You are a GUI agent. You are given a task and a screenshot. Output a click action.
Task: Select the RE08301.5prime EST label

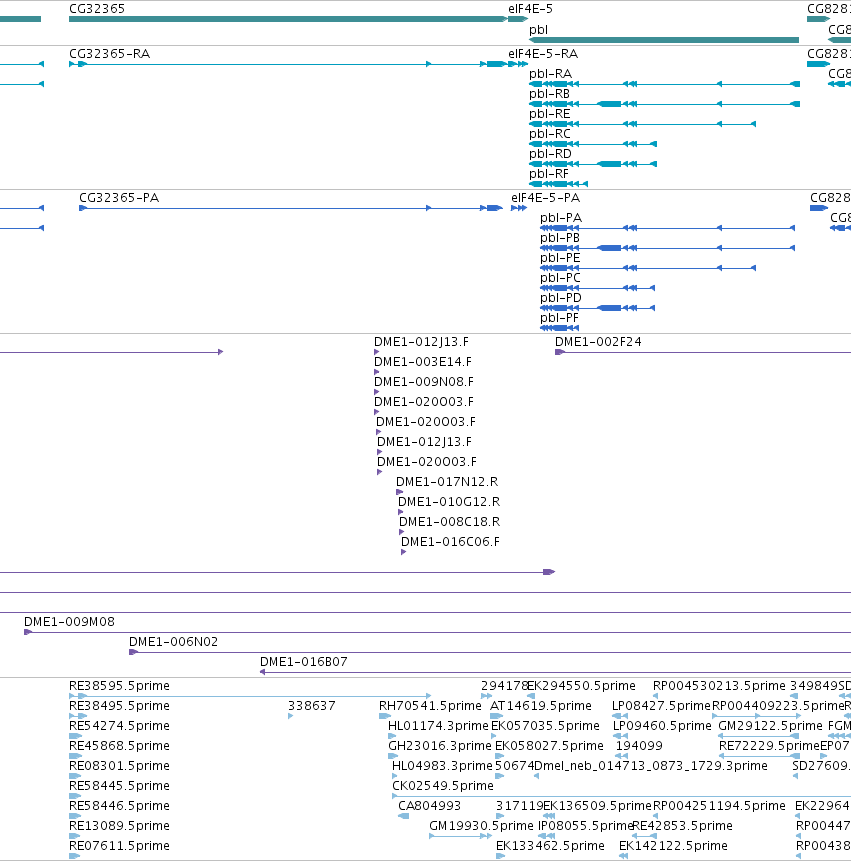pyautogui.click(x=119, y=765)
